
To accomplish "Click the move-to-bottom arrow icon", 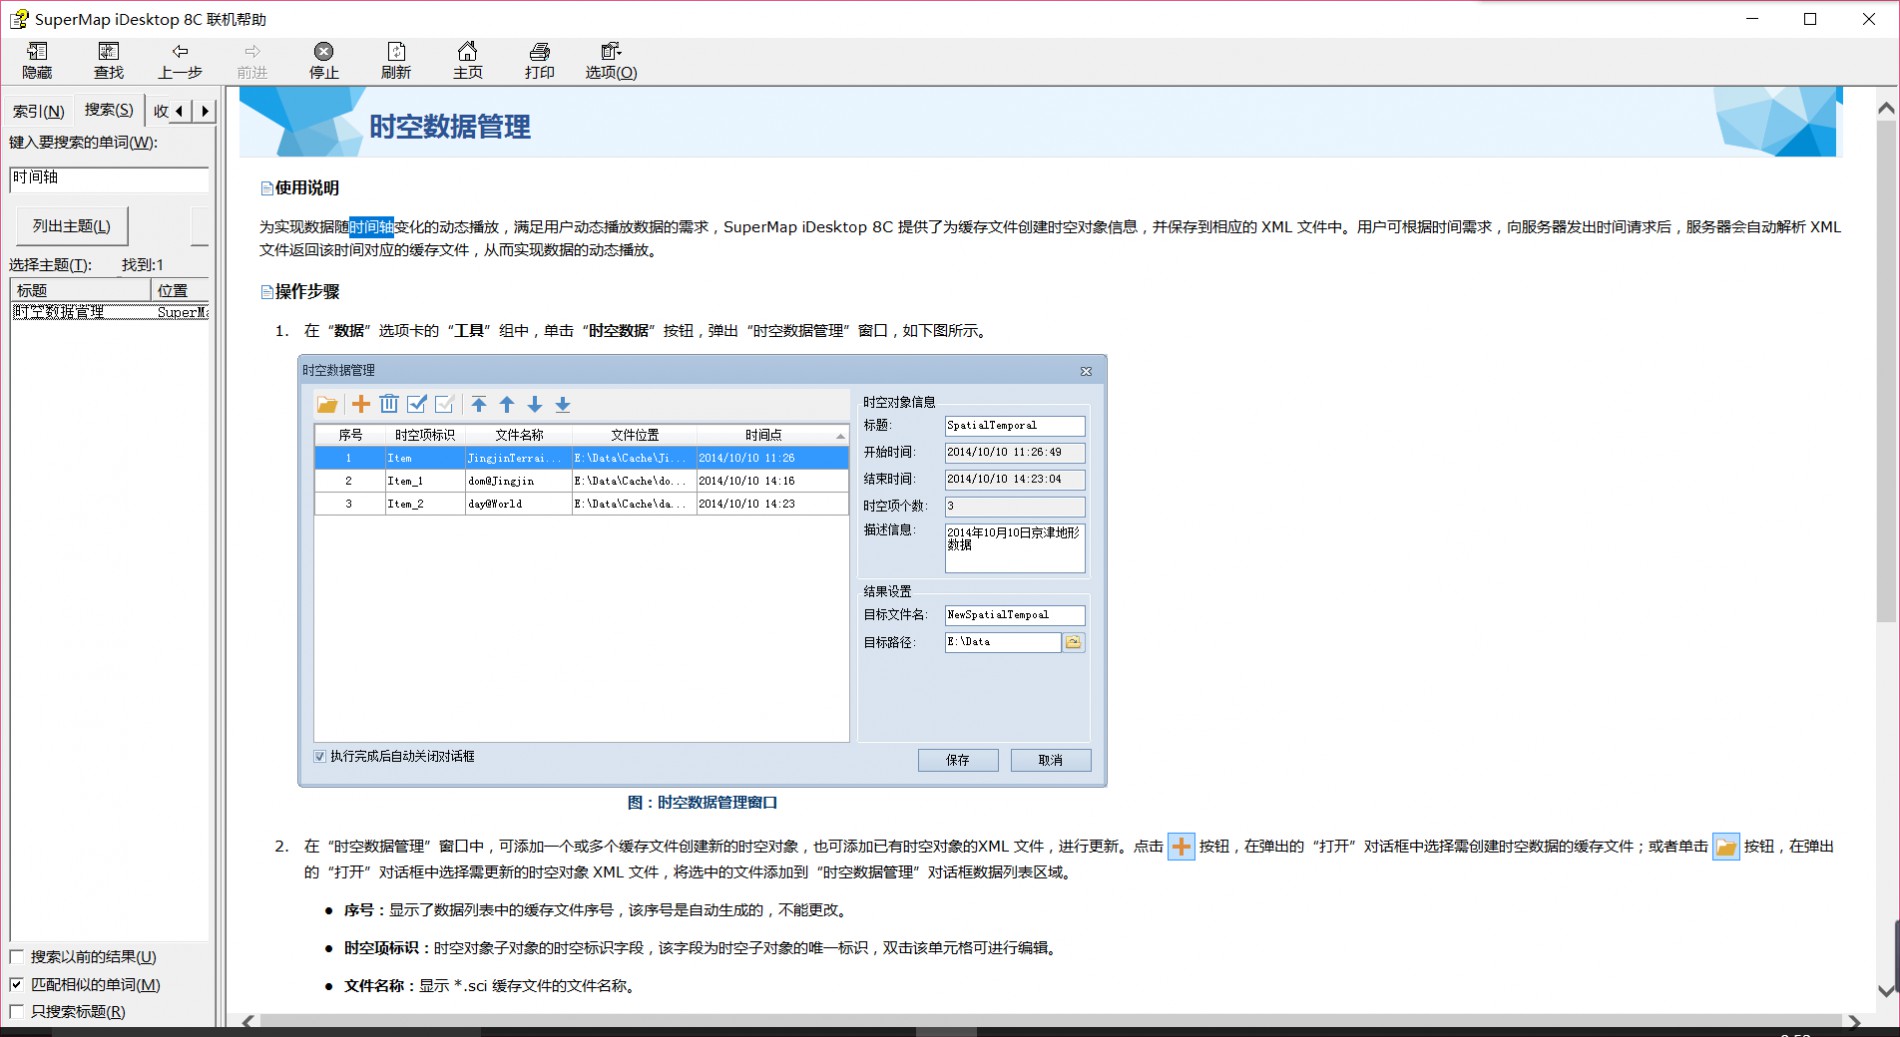I will pos(563,404).
